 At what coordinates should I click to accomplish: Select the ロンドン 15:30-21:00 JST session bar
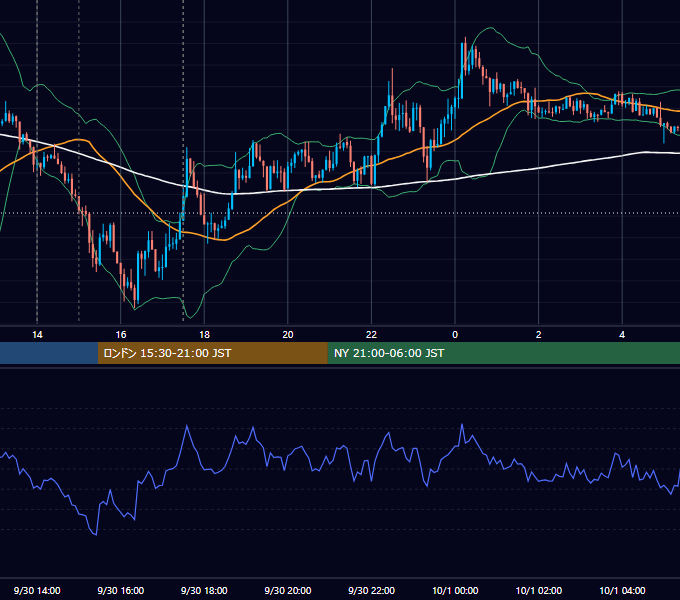point(212,353)
